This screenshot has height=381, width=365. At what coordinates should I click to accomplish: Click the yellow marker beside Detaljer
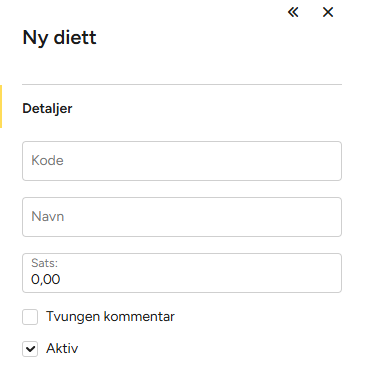1,106
